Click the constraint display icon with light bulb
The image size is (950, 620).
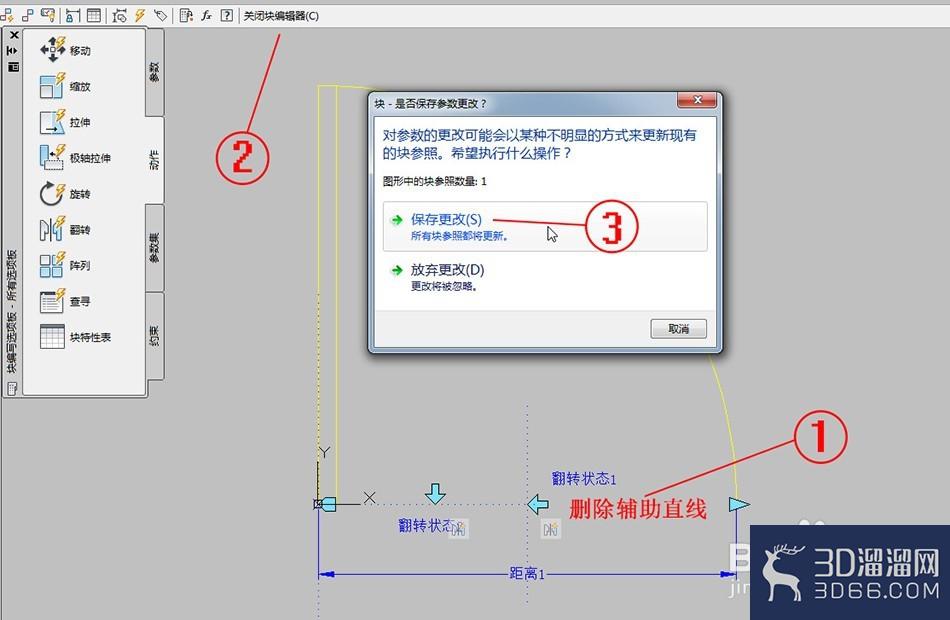point(48,15)
